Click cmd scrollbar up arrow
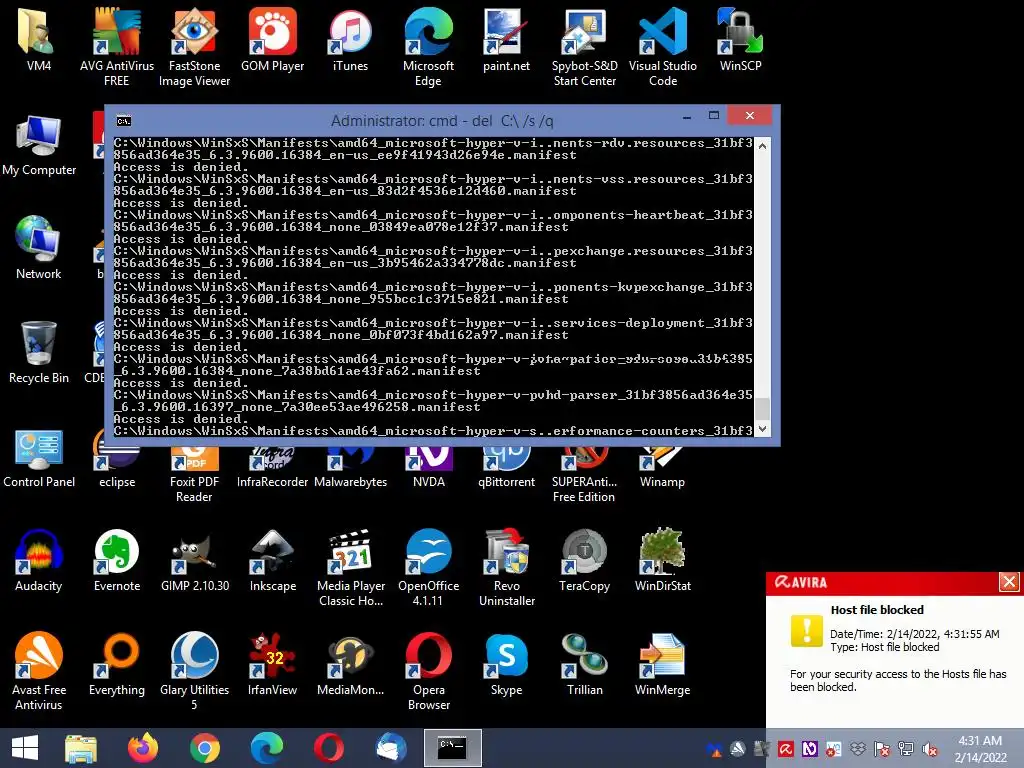 762,146
